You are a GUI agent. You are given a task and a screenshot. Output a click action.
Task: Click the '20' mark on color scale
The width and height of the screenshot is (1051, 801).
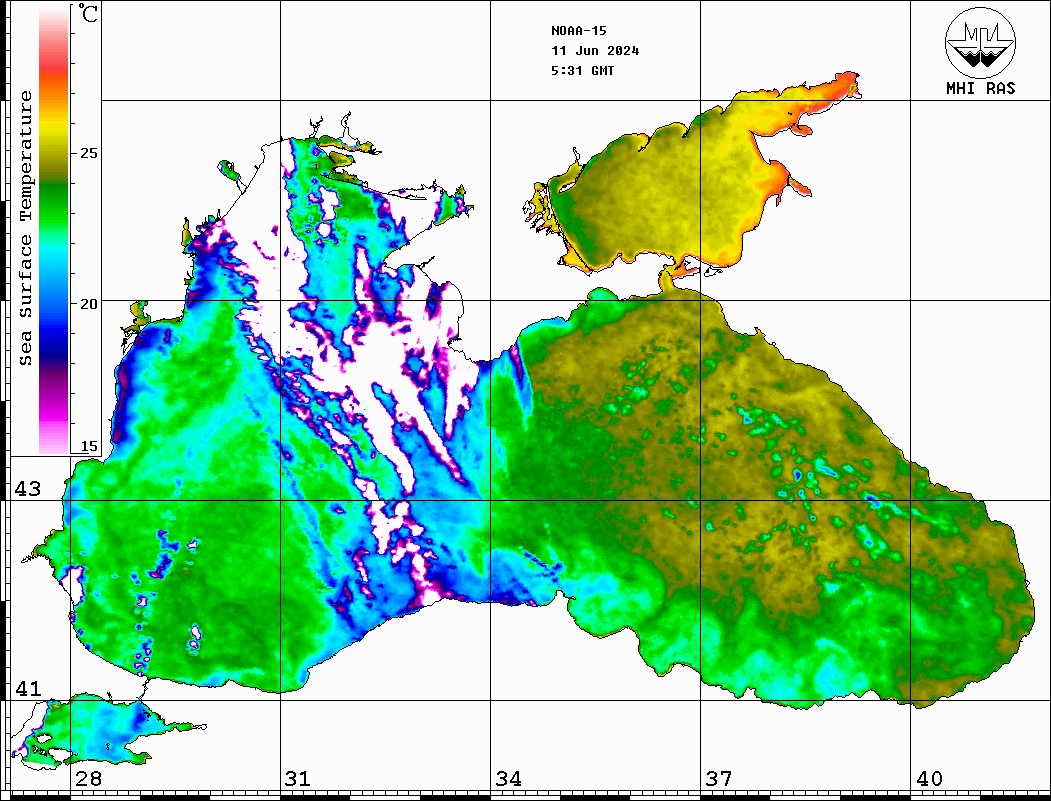click(x=88, y=304)
